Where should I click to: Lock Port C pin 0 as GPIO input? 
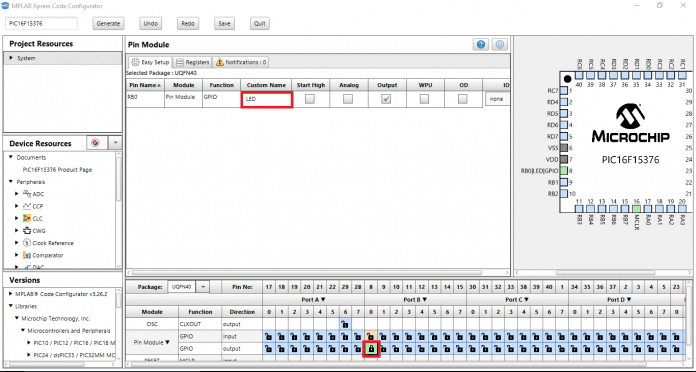tap(473, 336)
